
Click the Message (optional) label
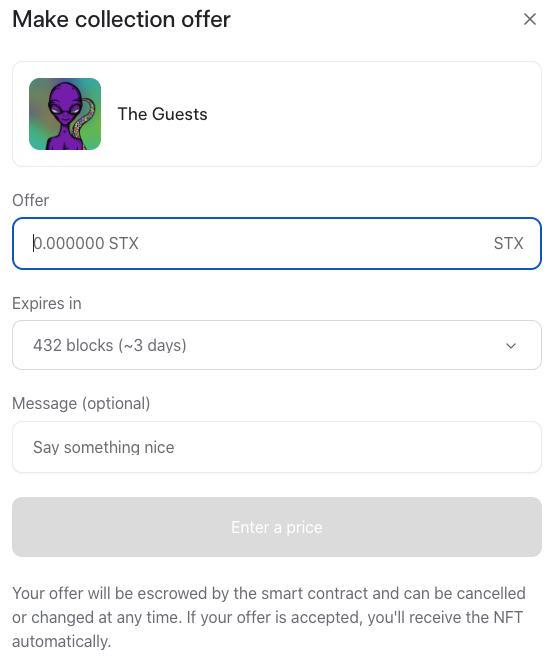click(81, 403)
